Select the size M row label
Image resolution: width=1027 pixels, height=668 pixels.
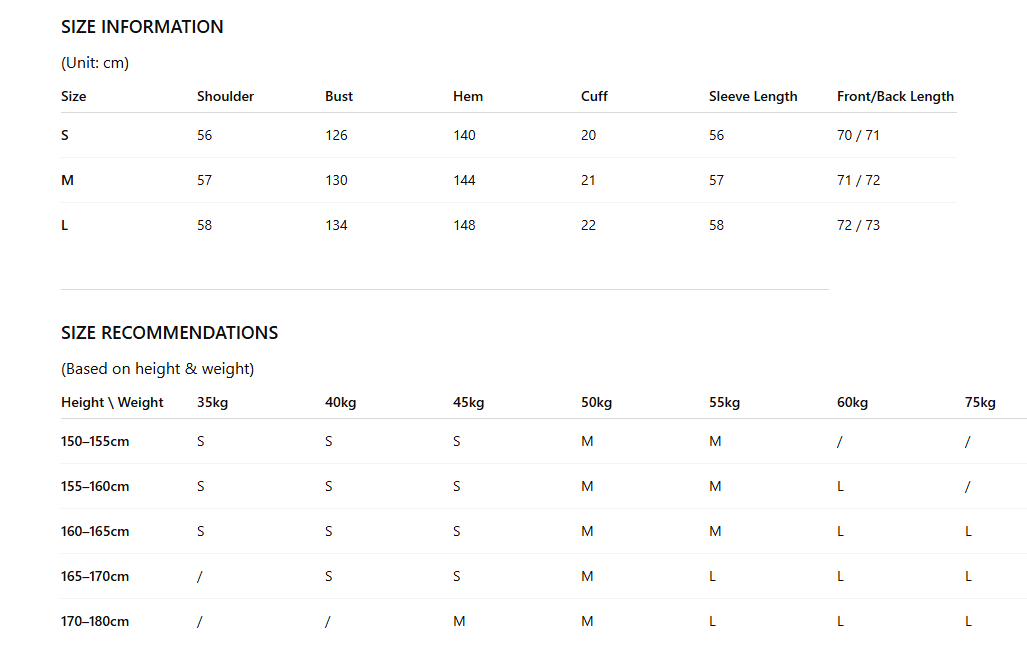coord(67,180)
